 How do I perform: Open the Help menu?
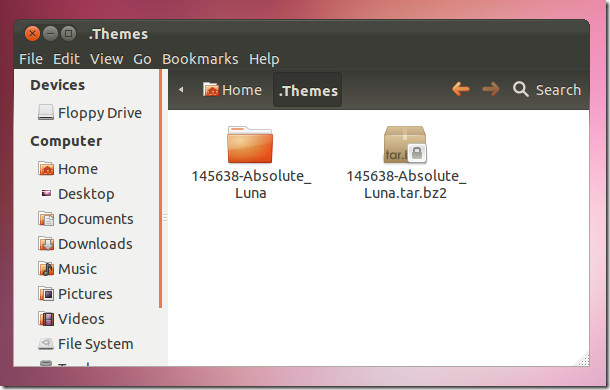tap(264, 59)
